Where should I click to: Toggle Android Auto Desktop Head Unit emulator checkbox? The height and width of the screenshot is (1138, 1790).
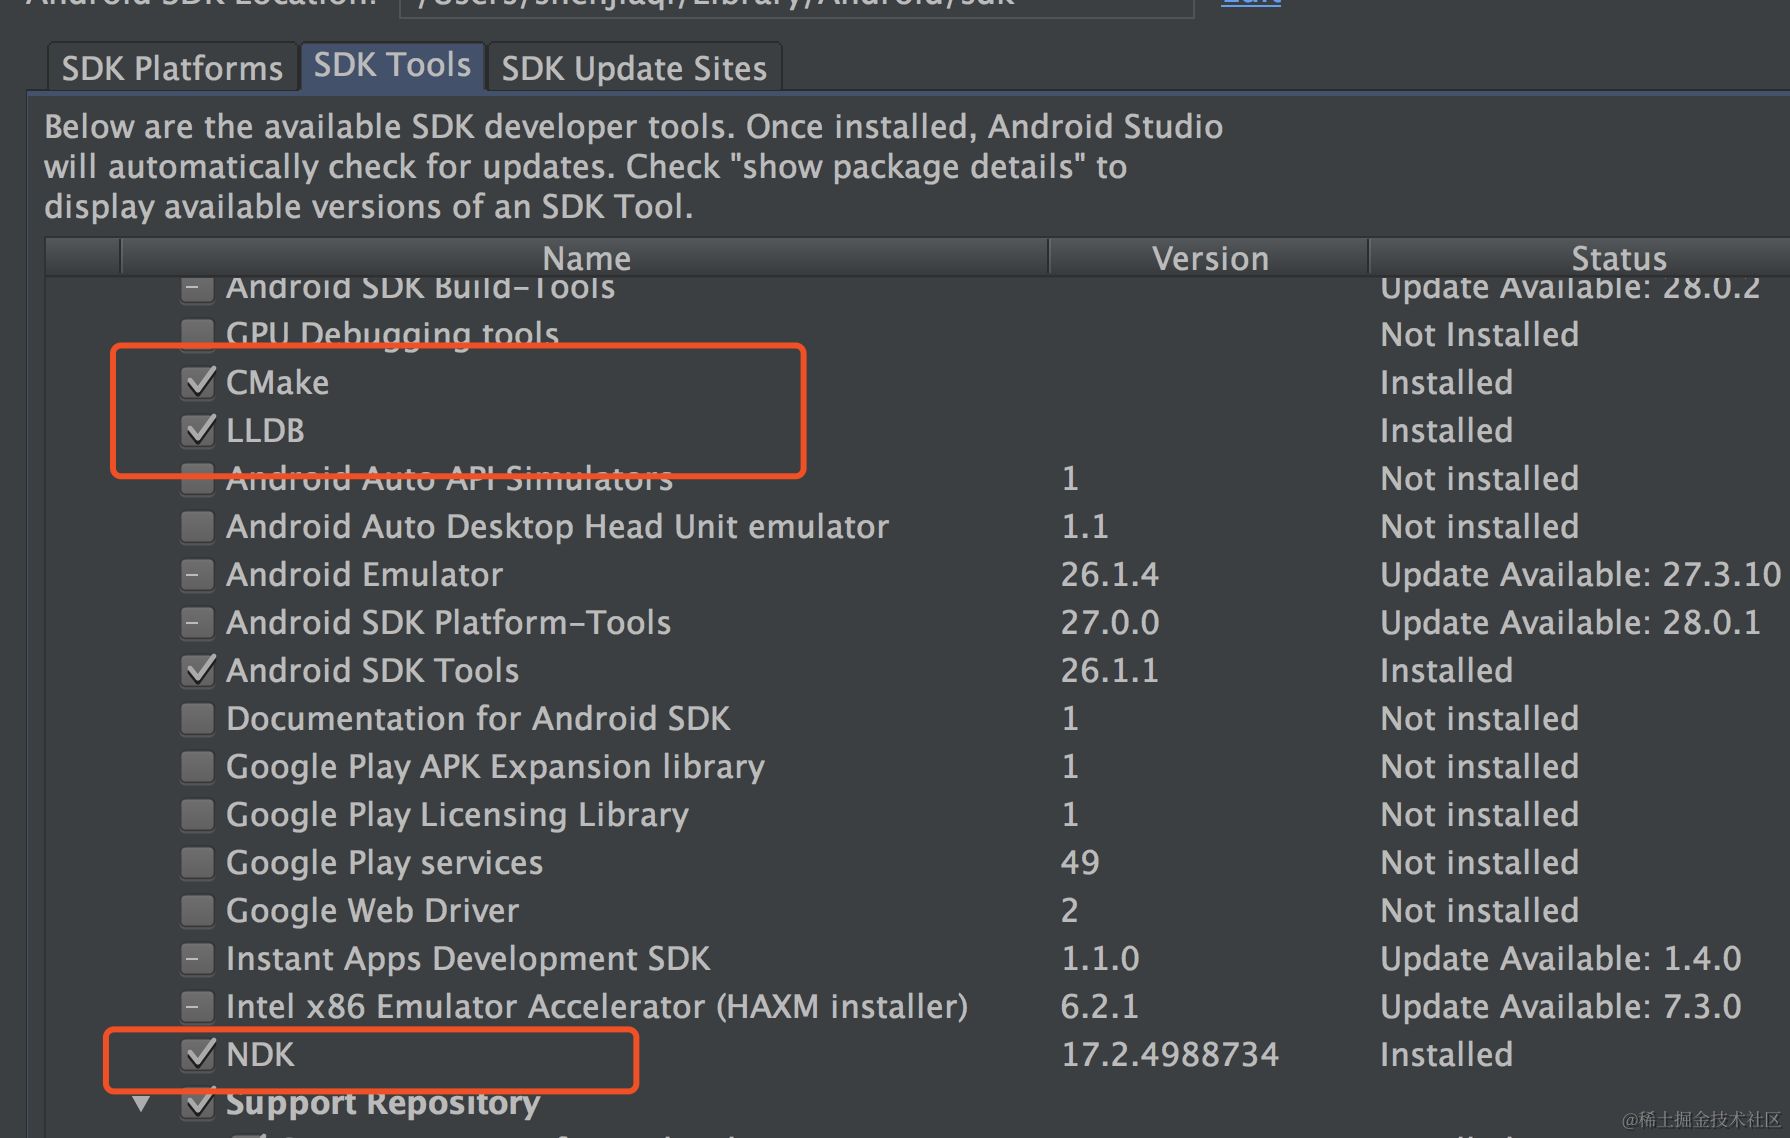point(198,526)
